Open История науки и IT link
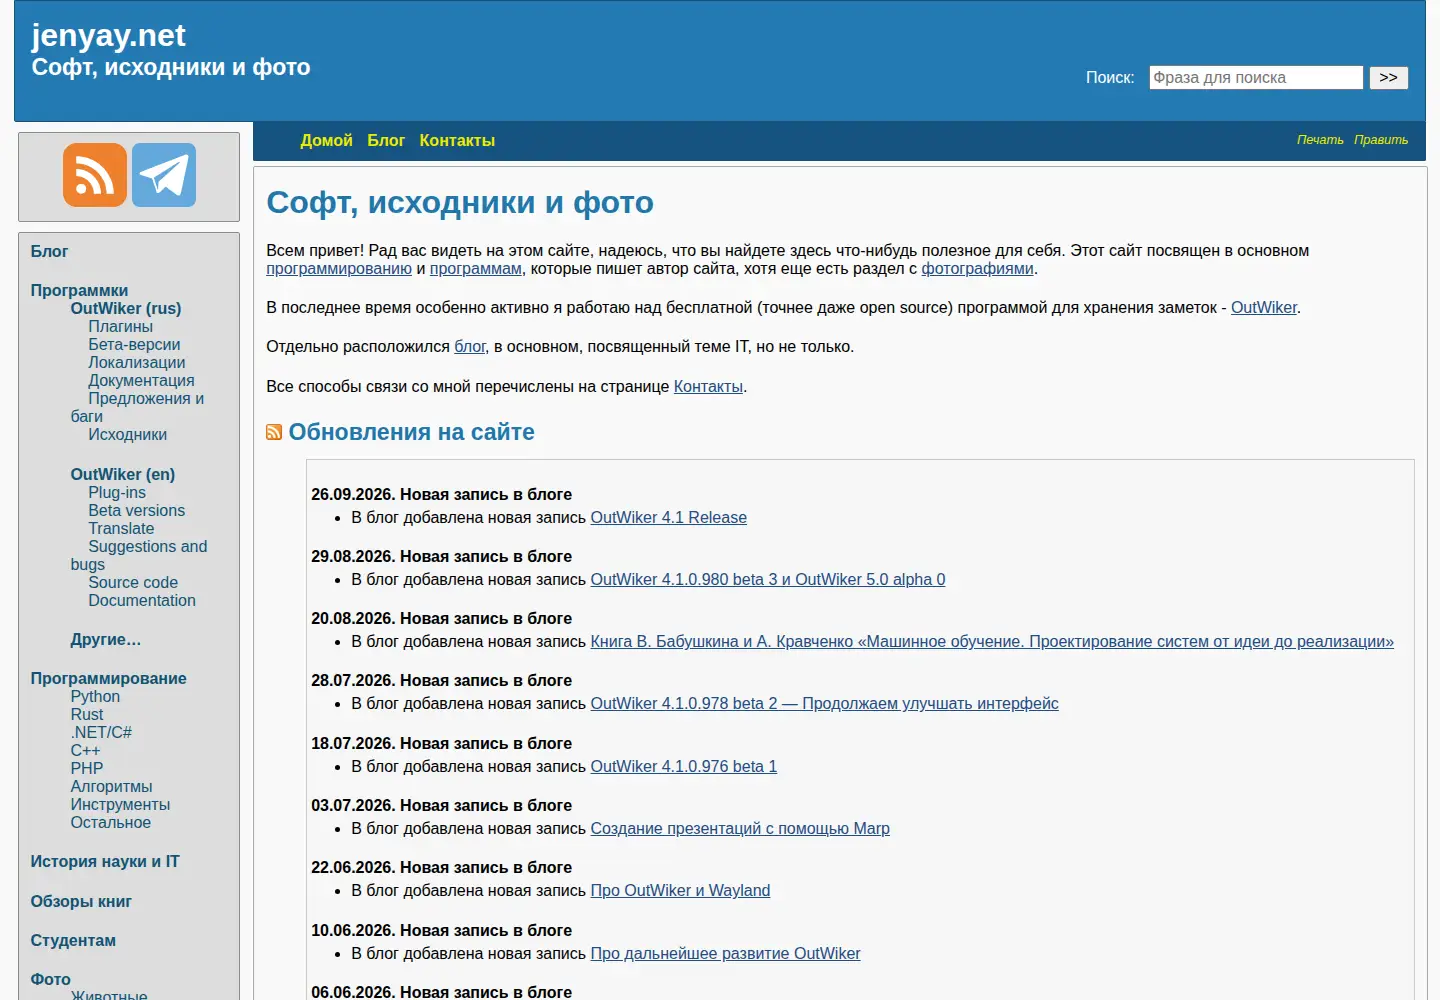The height and width of the screenshot is (1000, 1440). [x=105, y=861]
